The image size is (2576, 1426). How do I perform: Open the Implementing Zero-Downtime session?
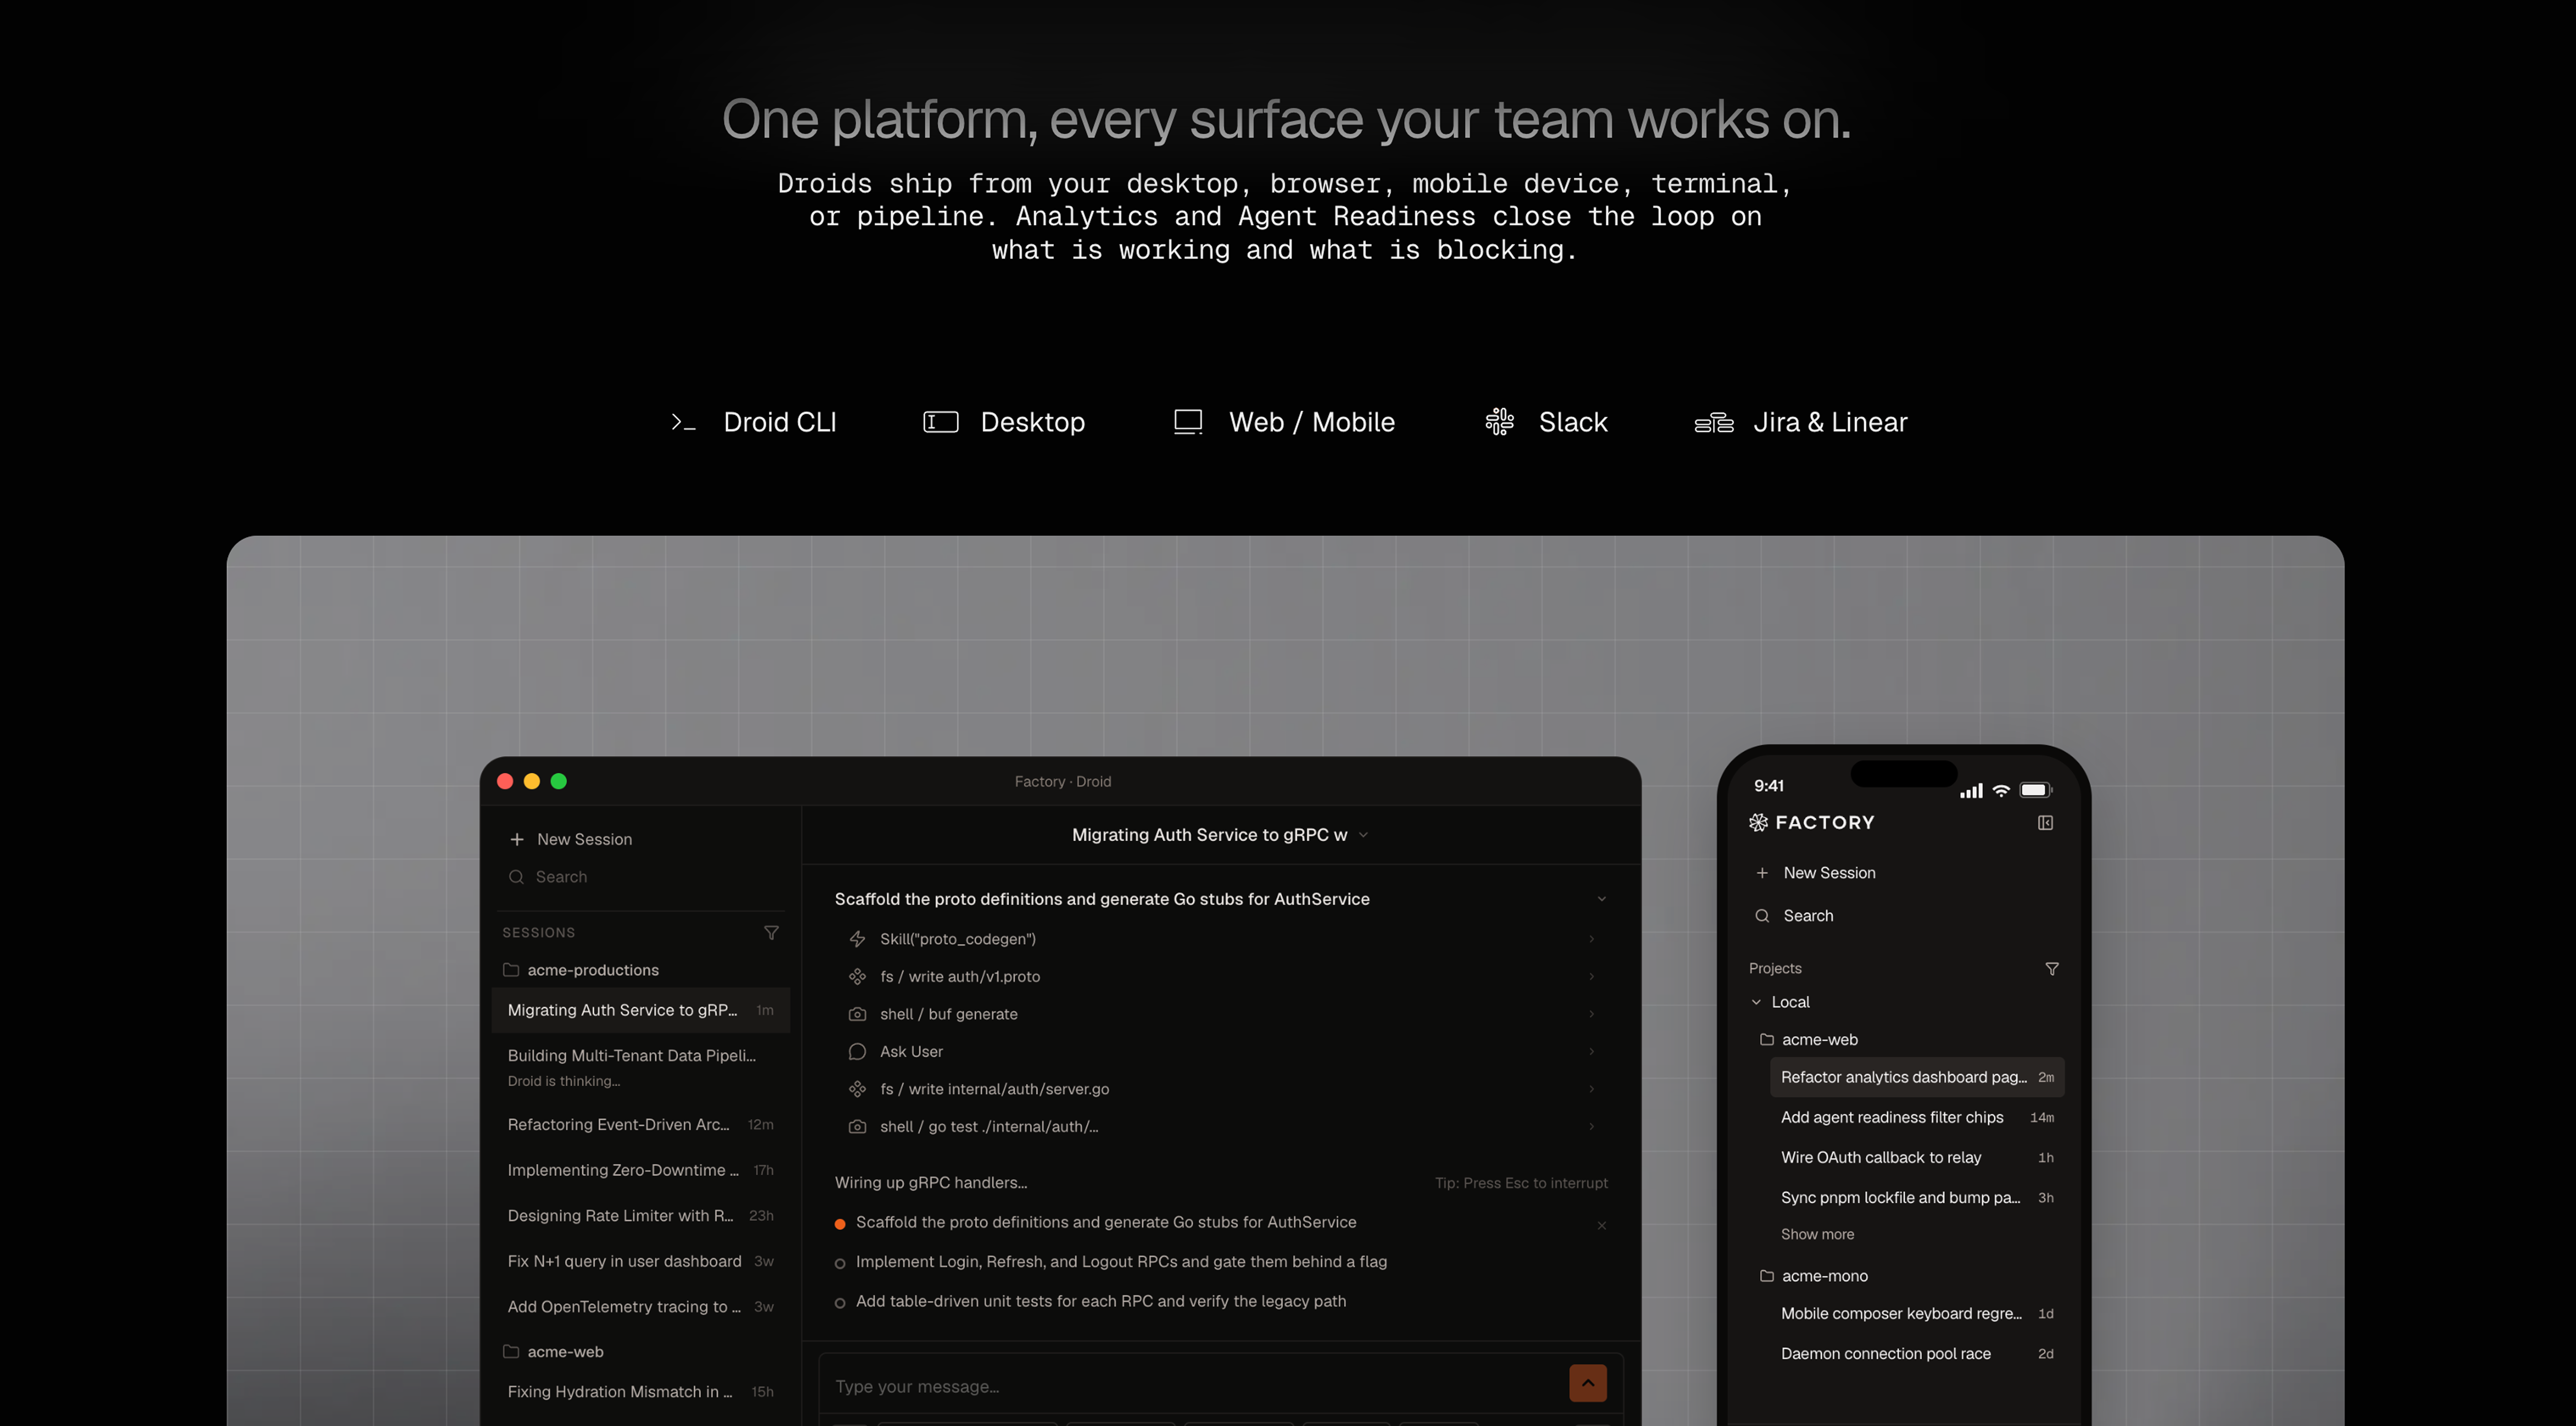click(x=641, y=1170)
